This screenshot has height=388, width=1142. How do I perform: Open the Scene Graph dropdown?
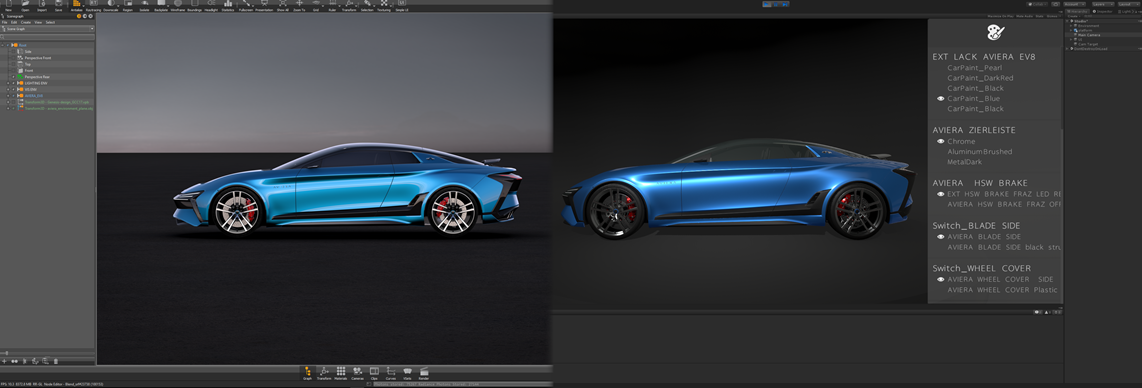pos(48,28)
